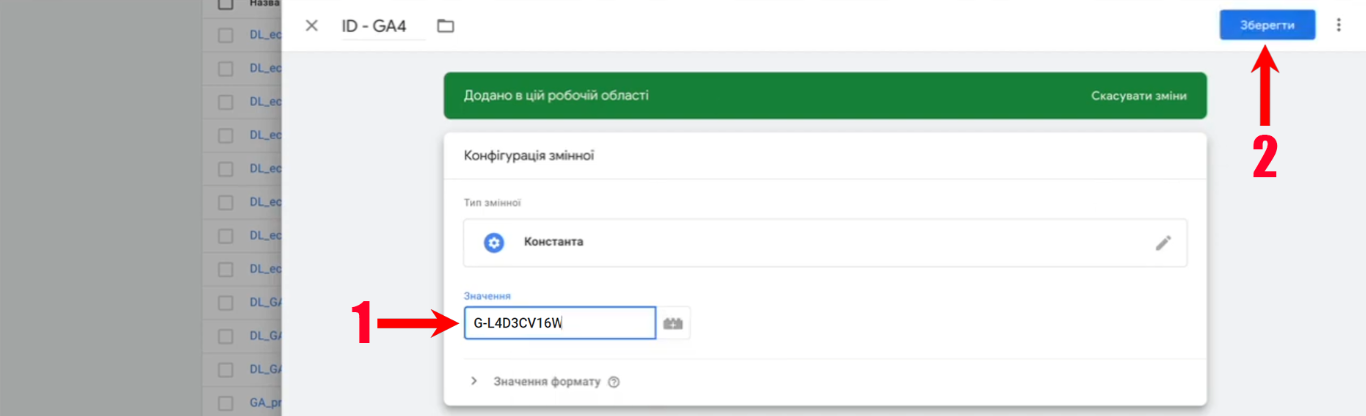Click the Додано в цій робочій області text
The height and width of the screenshot is (416, 1366).
click(556, 96)
